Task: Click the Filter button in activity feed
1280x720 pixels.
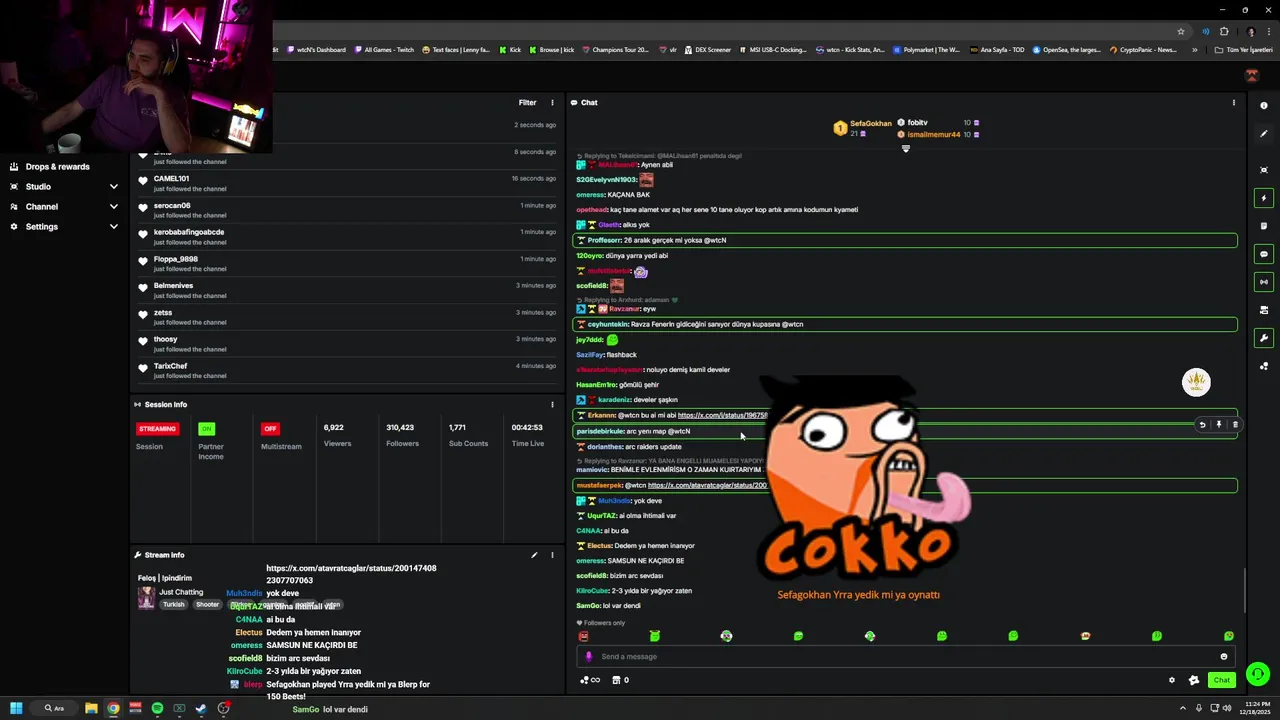Action: click(x=527, y=102)
